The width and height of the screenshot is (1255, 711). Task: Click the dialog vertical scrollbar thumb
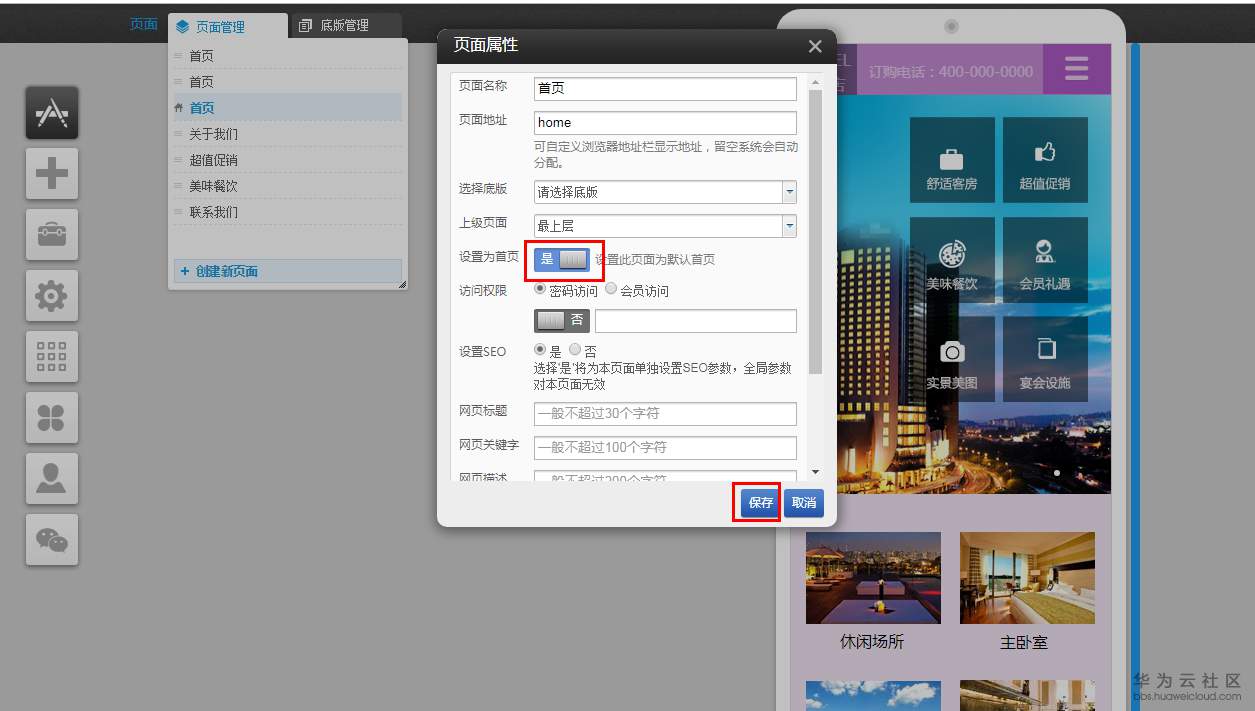pos(815,232)
